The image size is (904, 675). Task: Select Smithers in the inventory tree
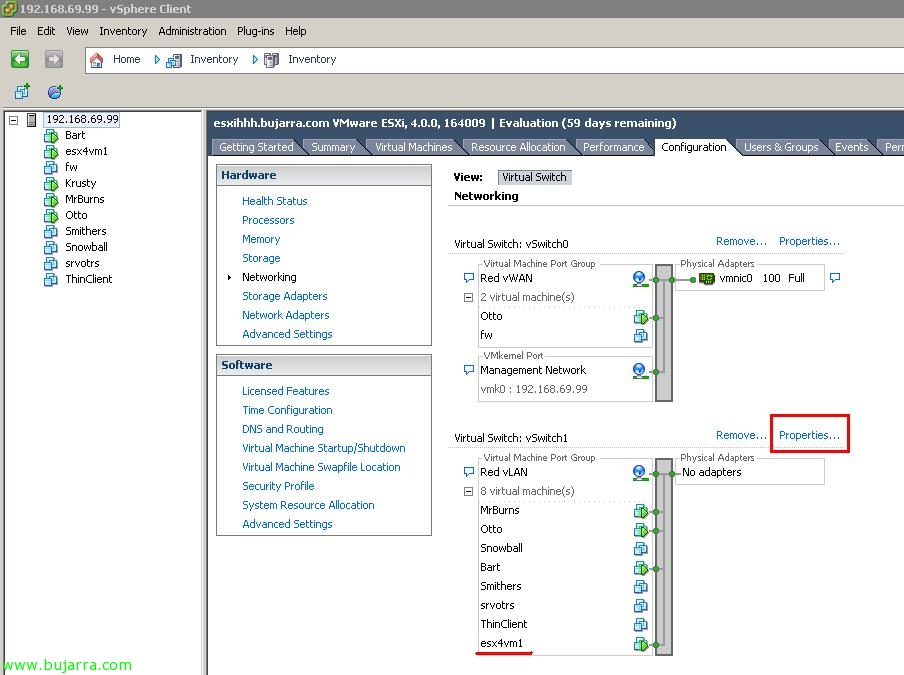(x=86, y=231)
